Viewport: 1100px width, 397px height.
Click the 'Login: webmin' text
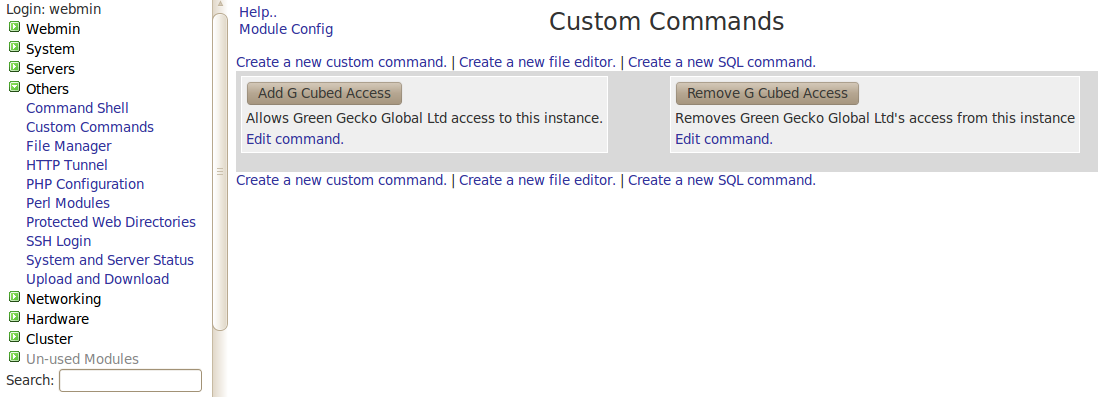(x=53, y=10)
